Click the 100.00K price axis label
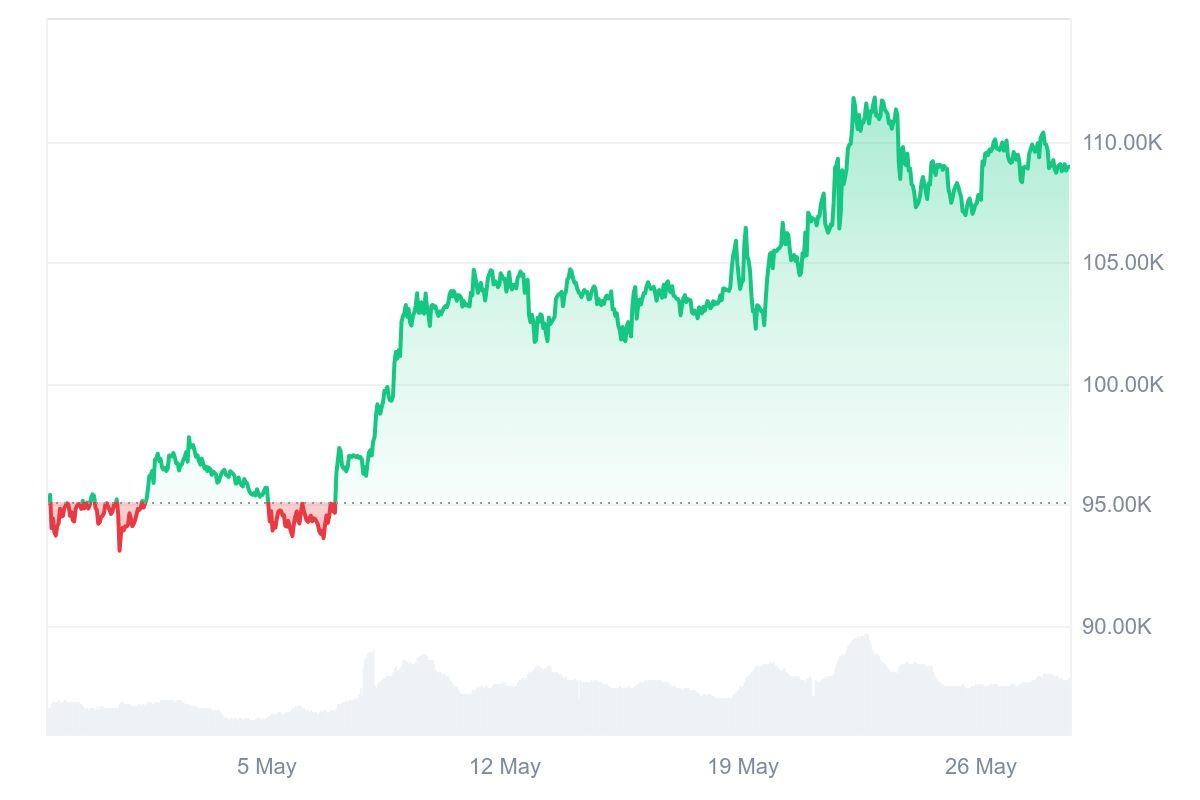Viewport: 1200px width, 800px height. 1122,385
